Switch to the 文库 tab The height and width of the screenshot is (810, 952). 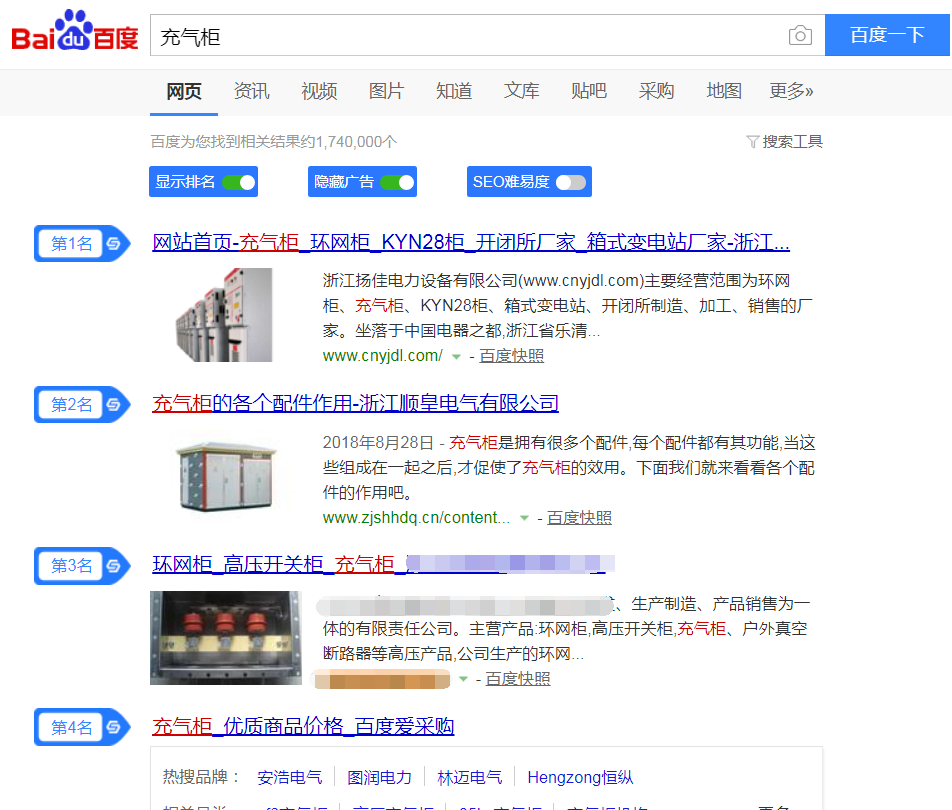[521, 91]
